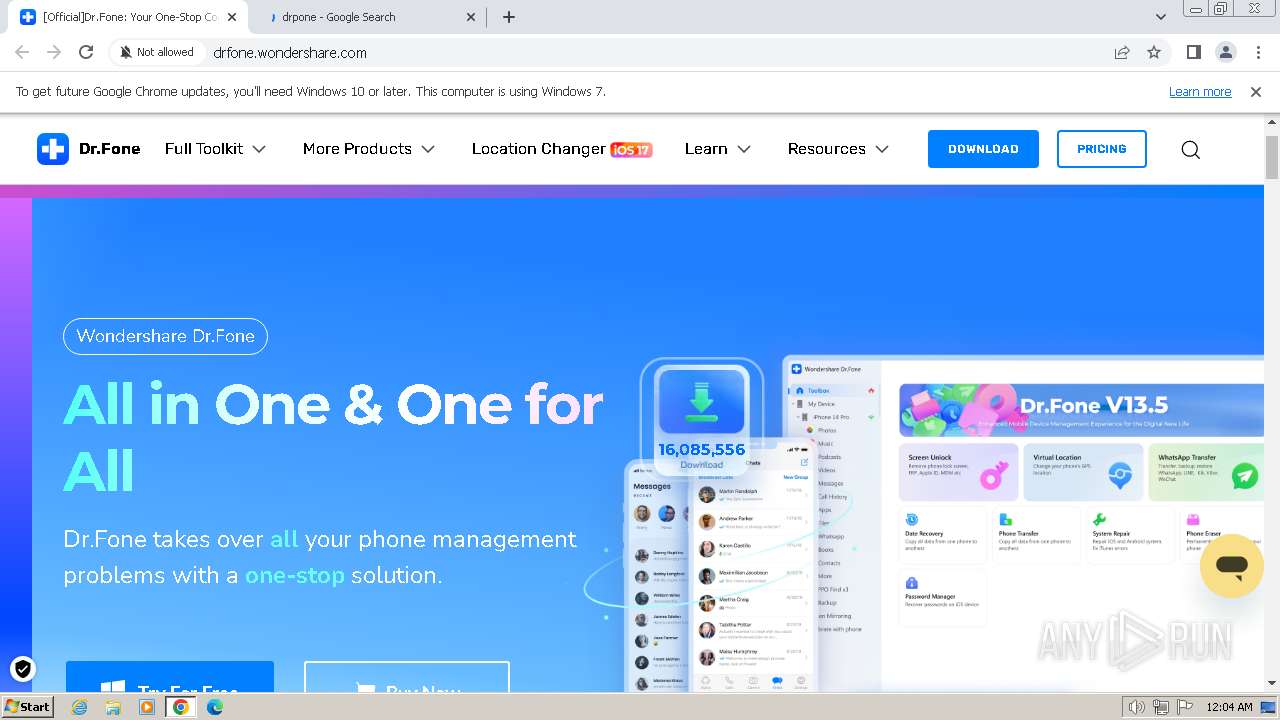Open the browser side panel icon
This screenshot has height=720, width=1280.
tap(1193, 52)
